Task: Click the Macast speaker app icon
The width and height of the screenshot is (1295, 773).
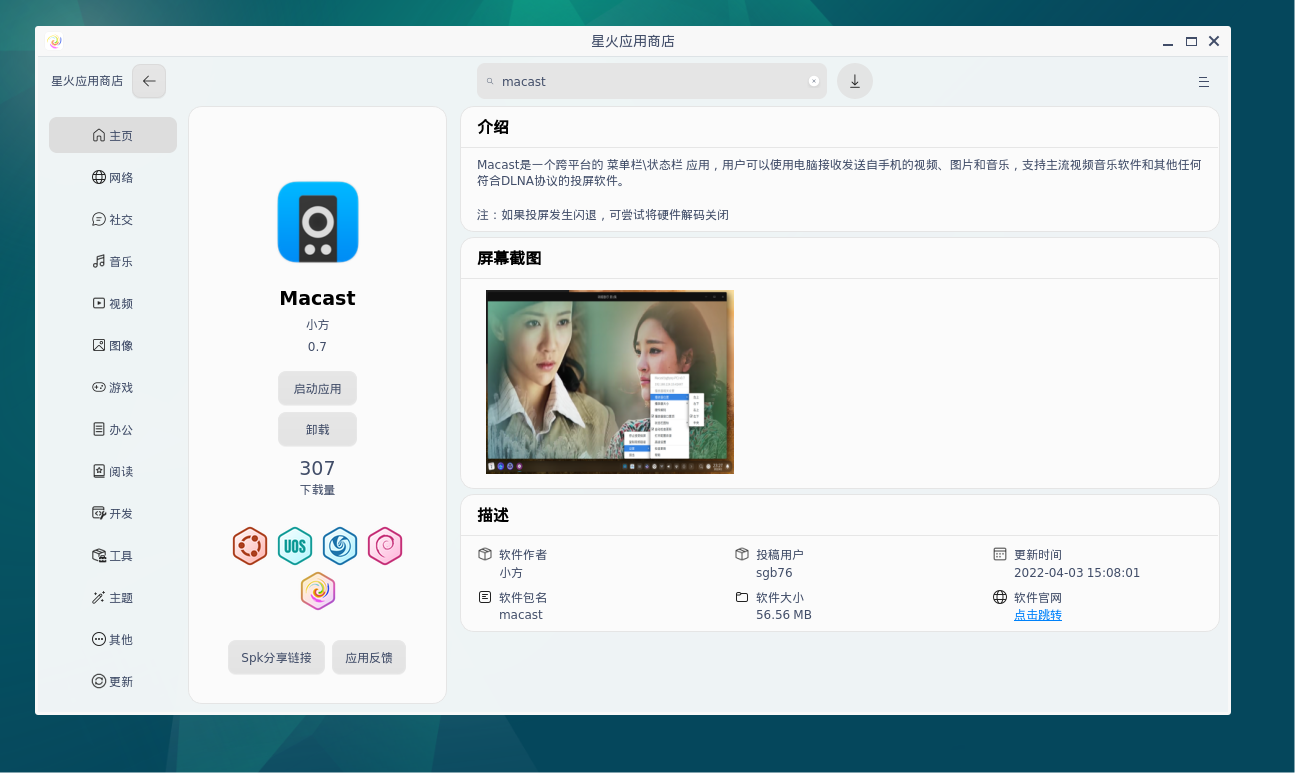Action: click(318, 222)
